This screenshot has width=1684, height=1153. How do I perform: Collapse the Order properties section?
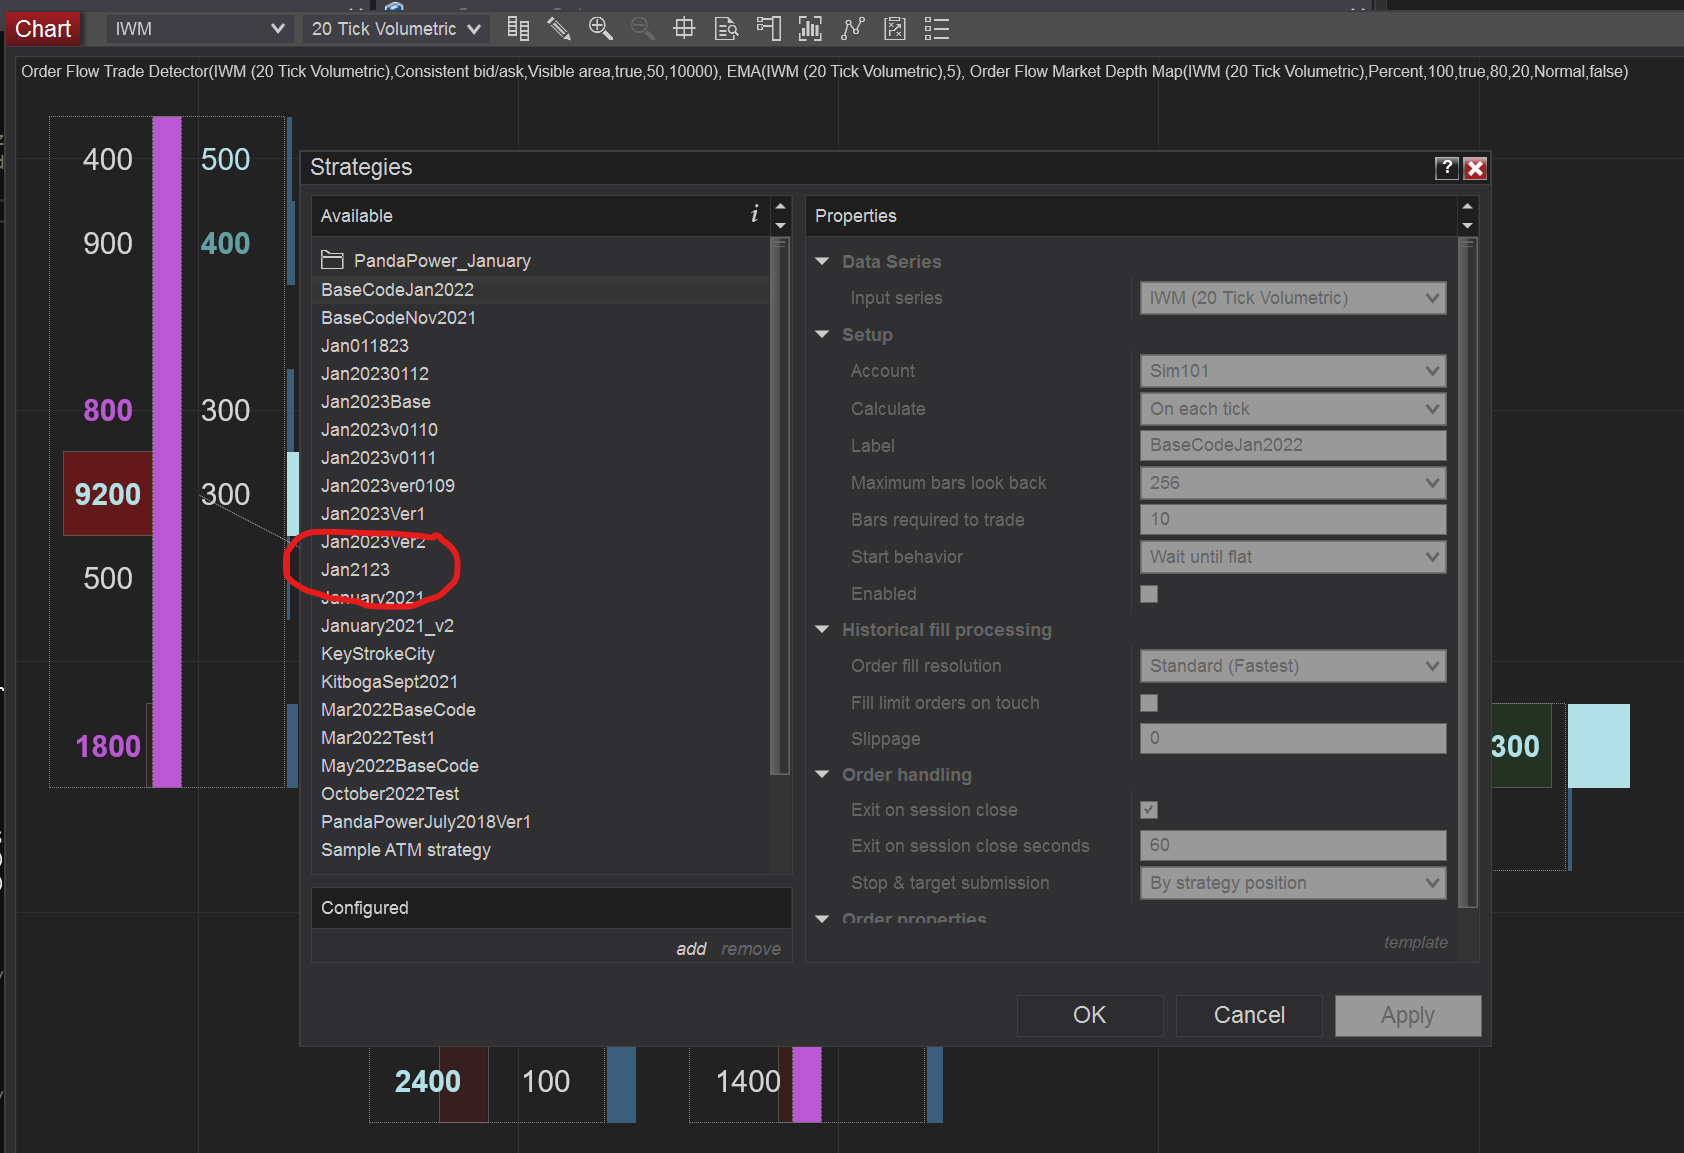[822, 918]
